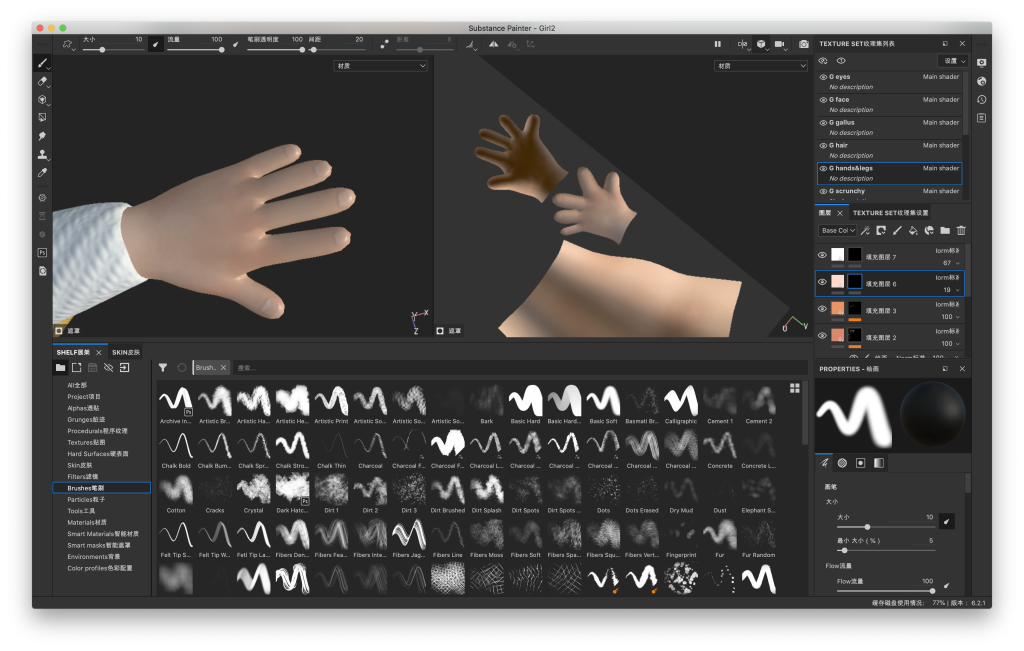This screenshot has height=651, width=1024.
Task: Switch shelf thumbnails with grid view icon
Action: 795,389
